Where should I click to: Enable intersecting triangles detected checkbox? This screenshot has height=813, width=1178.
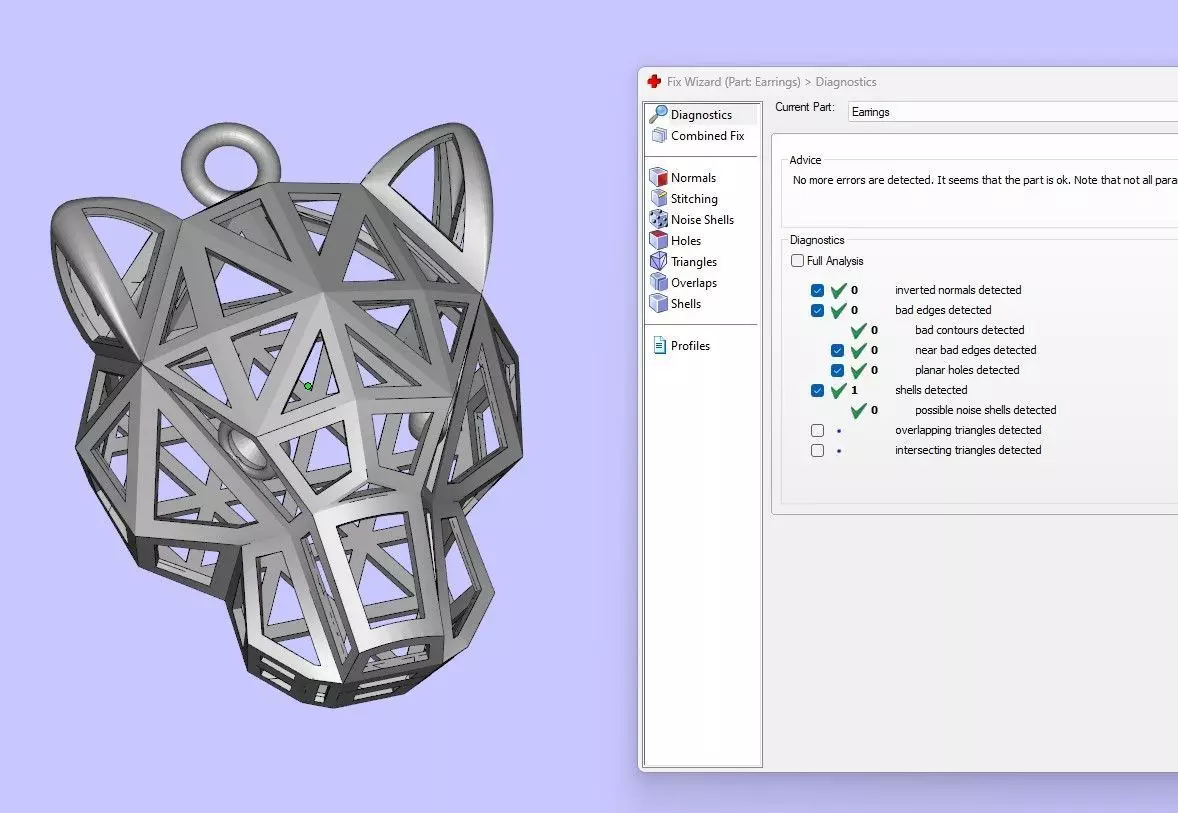pos(817,451)
